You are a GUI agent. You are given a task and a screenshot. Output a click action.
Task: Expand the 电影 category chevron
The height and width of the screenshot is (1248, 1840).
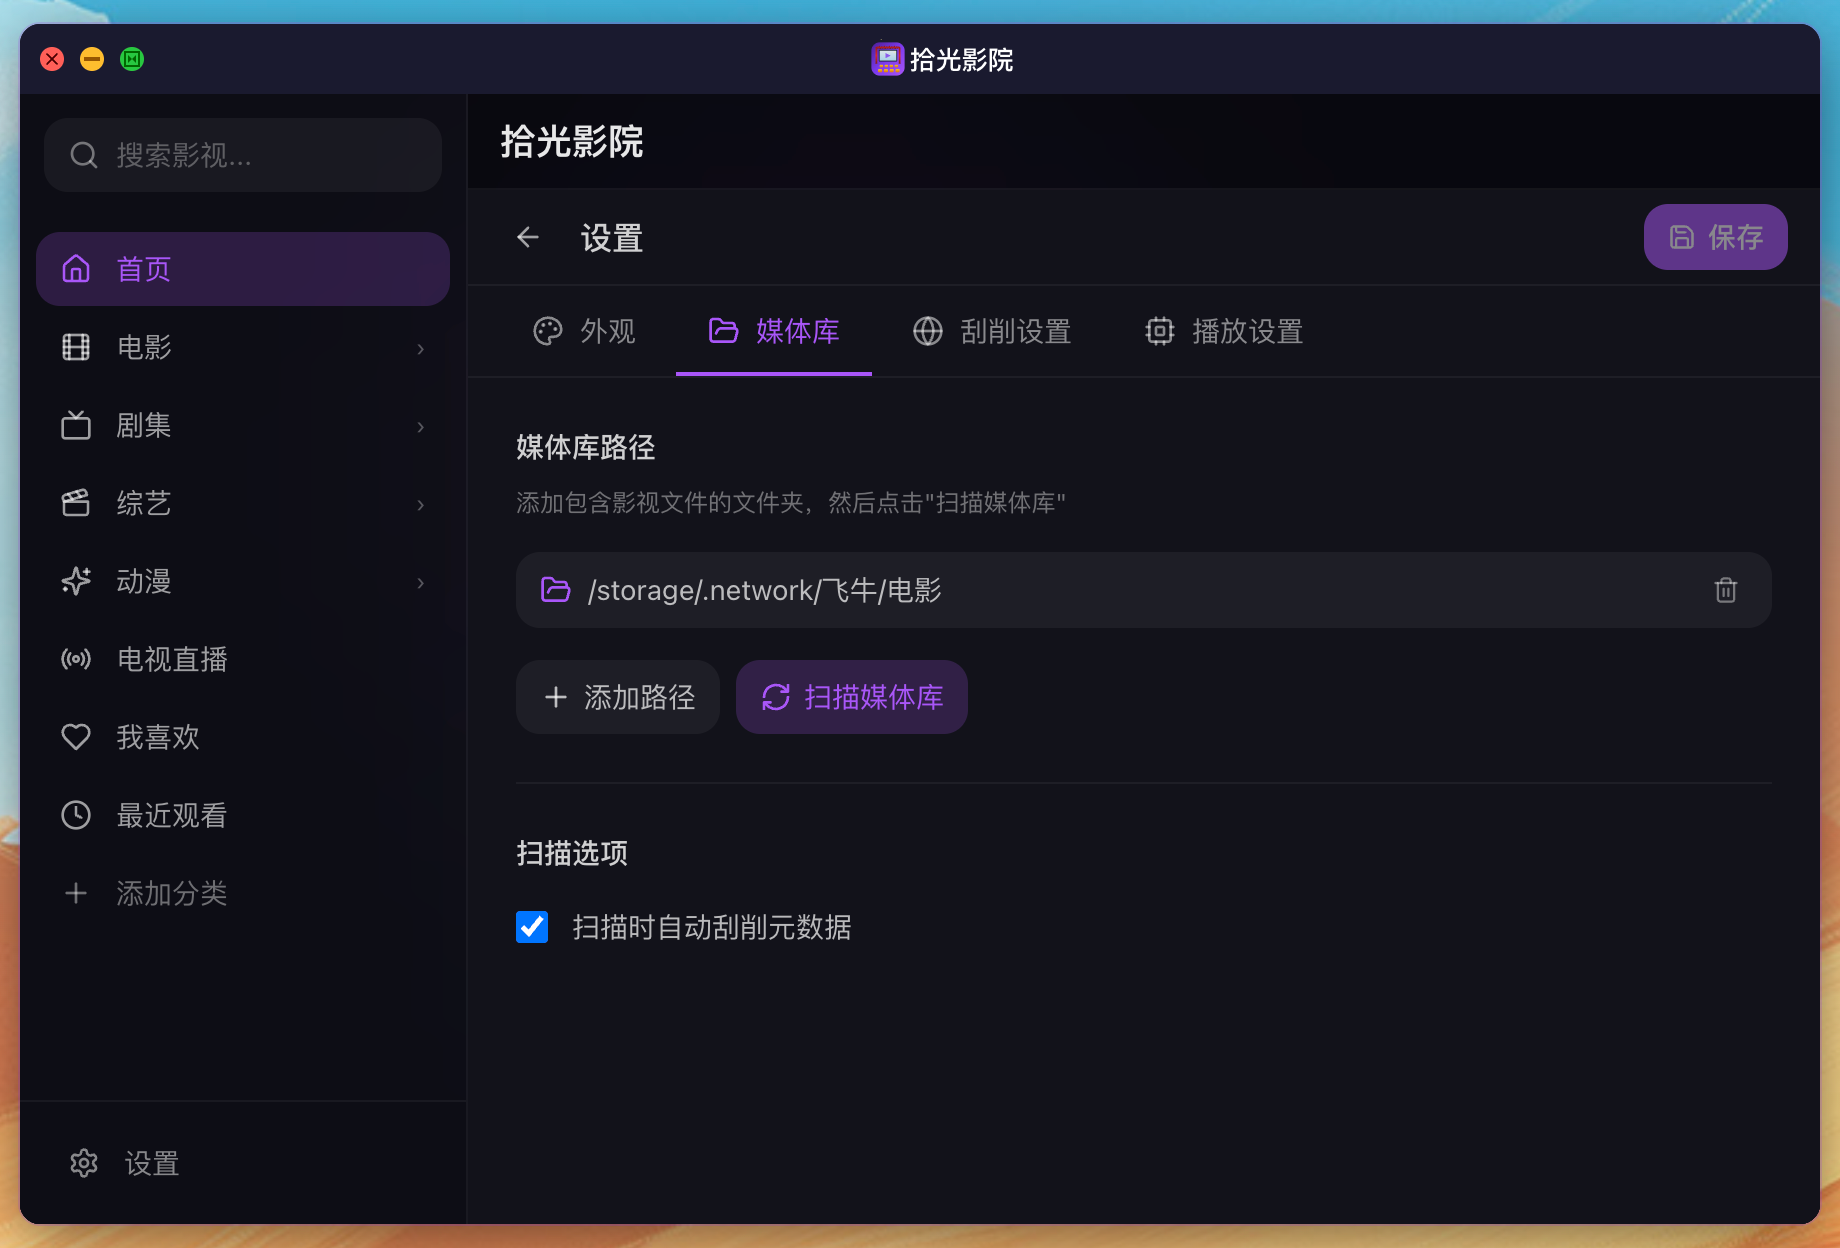(421, 348)
